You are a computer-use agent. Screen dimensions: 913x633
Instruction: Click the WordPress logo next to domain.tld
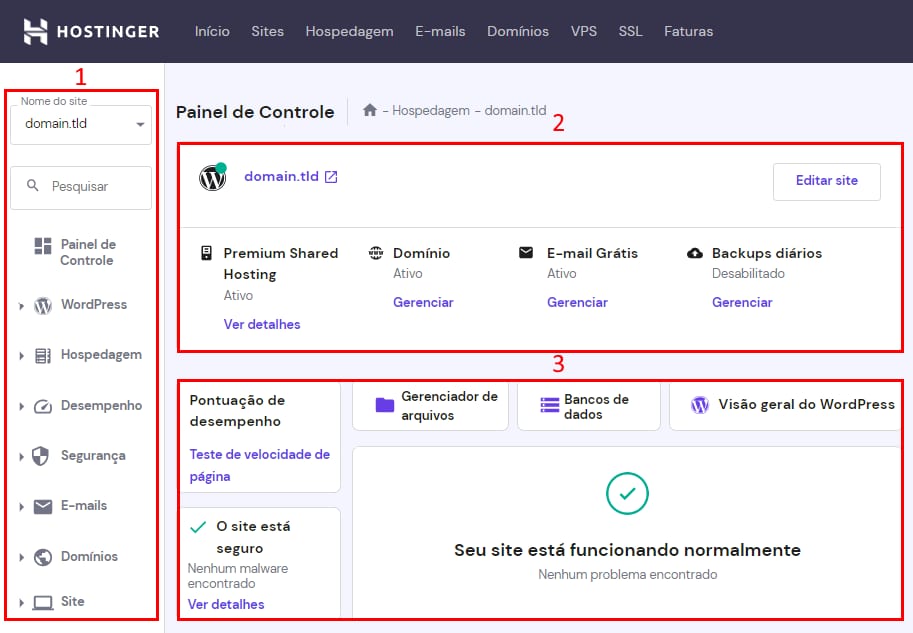[x=212, y=178]
